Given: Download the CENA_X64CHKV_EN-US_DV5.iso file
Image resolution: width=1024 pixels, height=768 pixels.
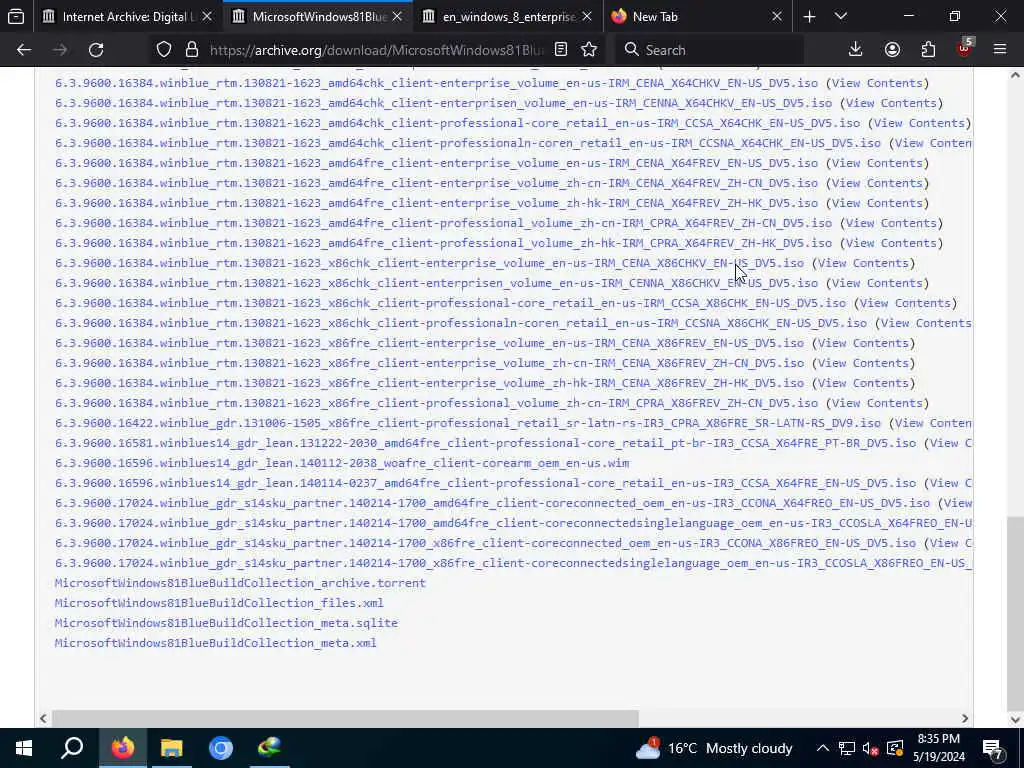Looking at the screenshot, I should click(436, 83).
